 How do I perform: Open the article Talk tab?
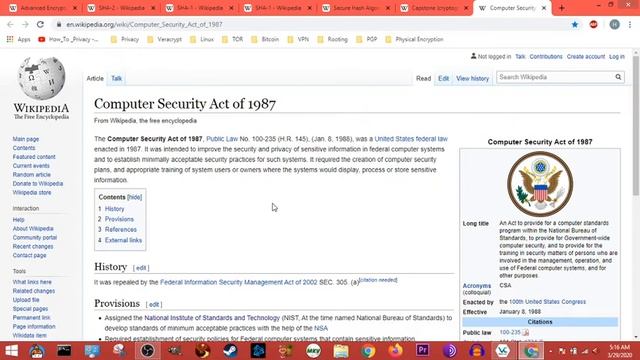[116, 78]
